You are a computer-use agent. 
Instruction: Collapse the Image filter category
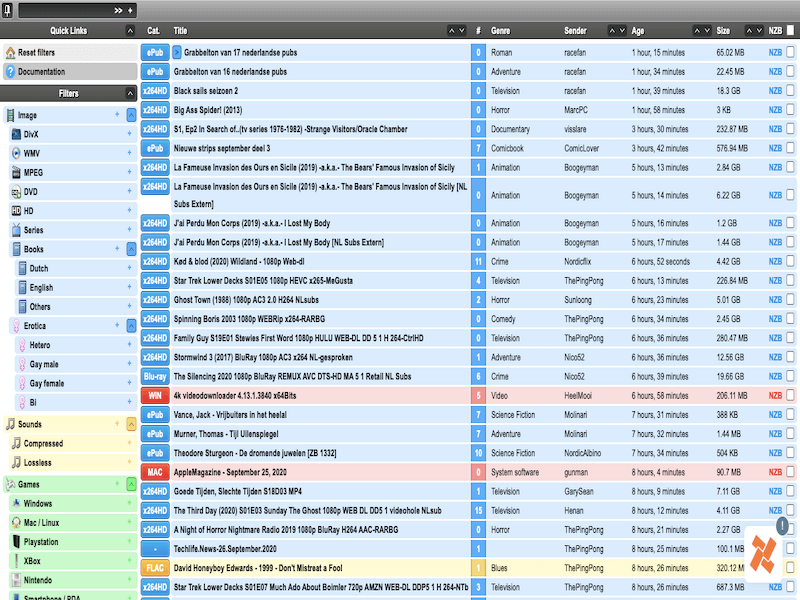tap(131, 115)
